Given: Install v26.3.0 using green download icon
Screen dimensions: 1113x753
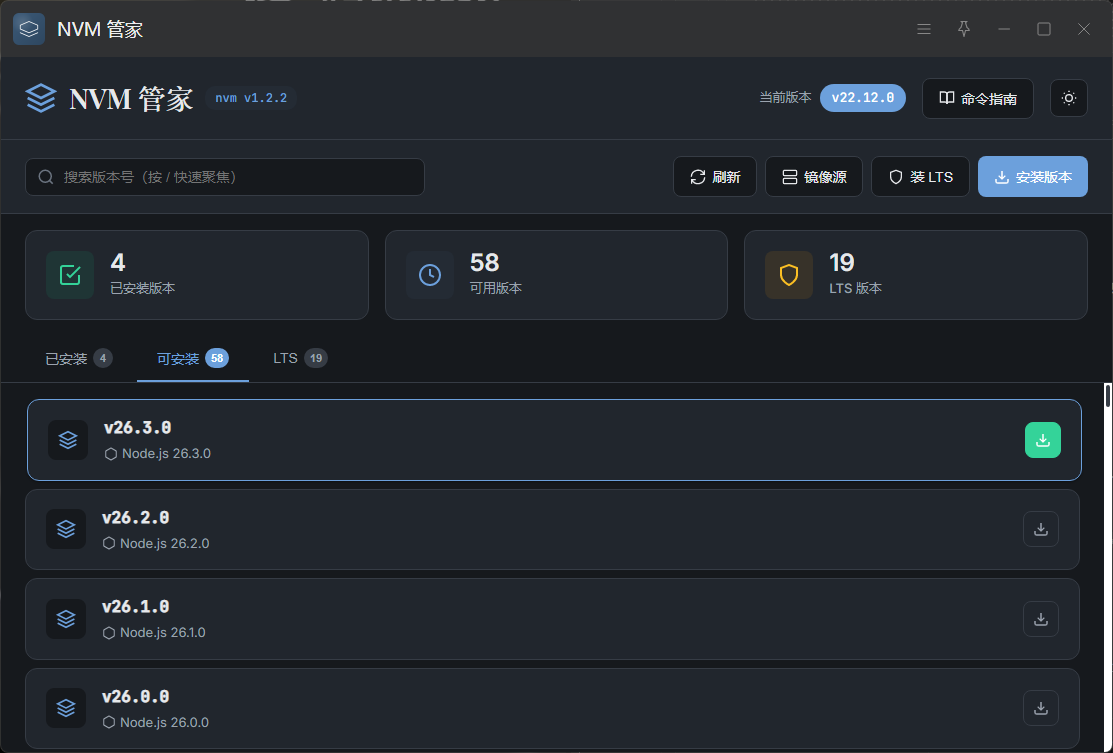Looking at the screenshot, I should click(1043, 440).
